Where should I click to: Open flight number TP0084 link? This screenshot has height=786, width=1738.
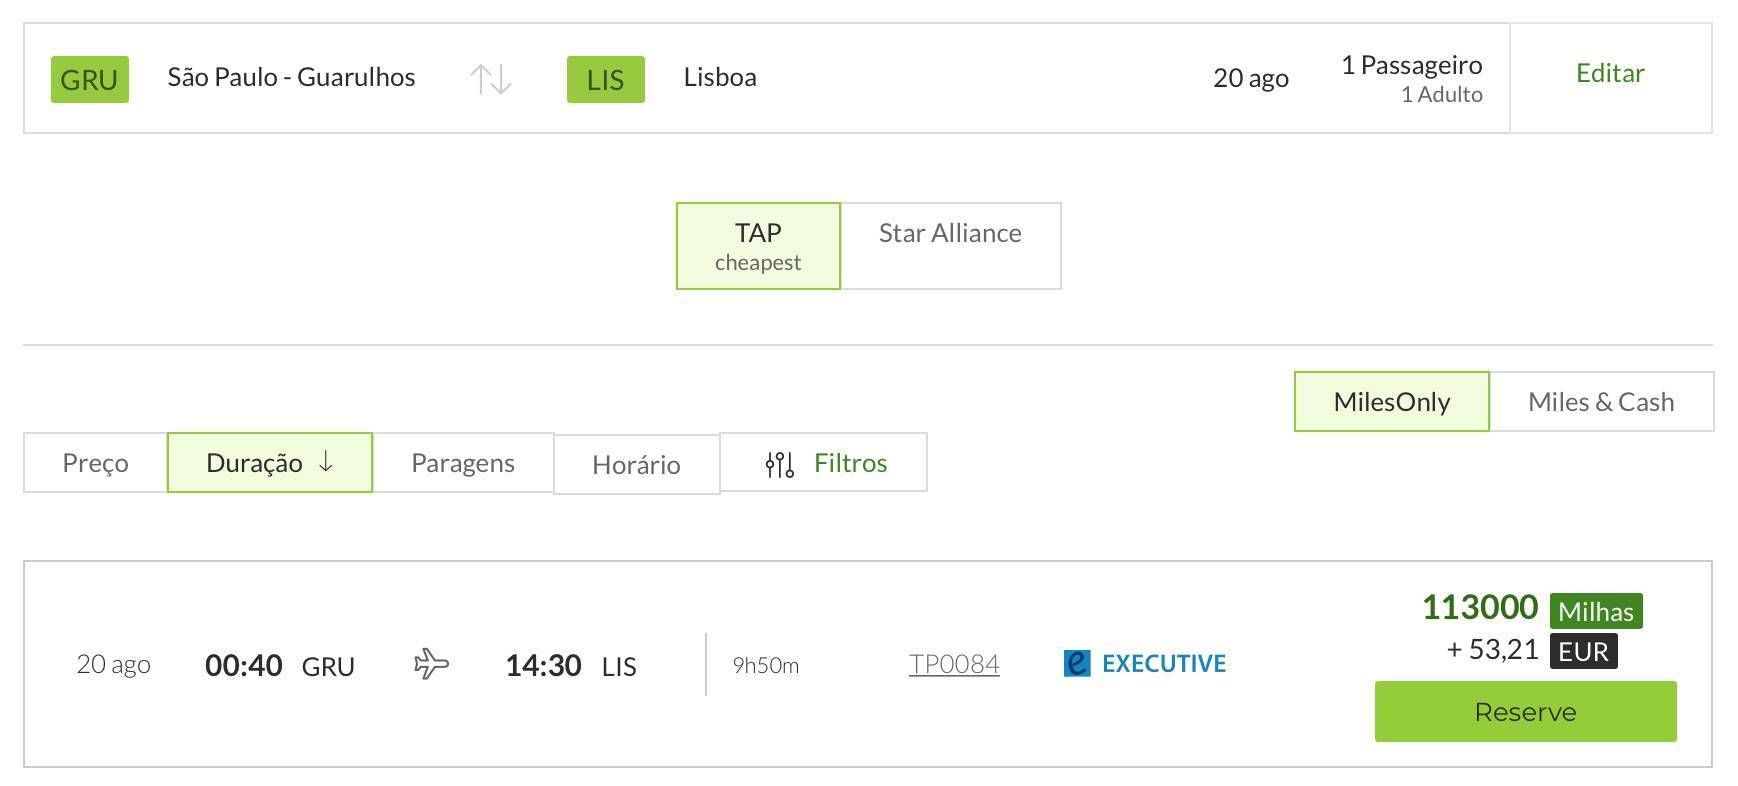[x=954, y=664]
